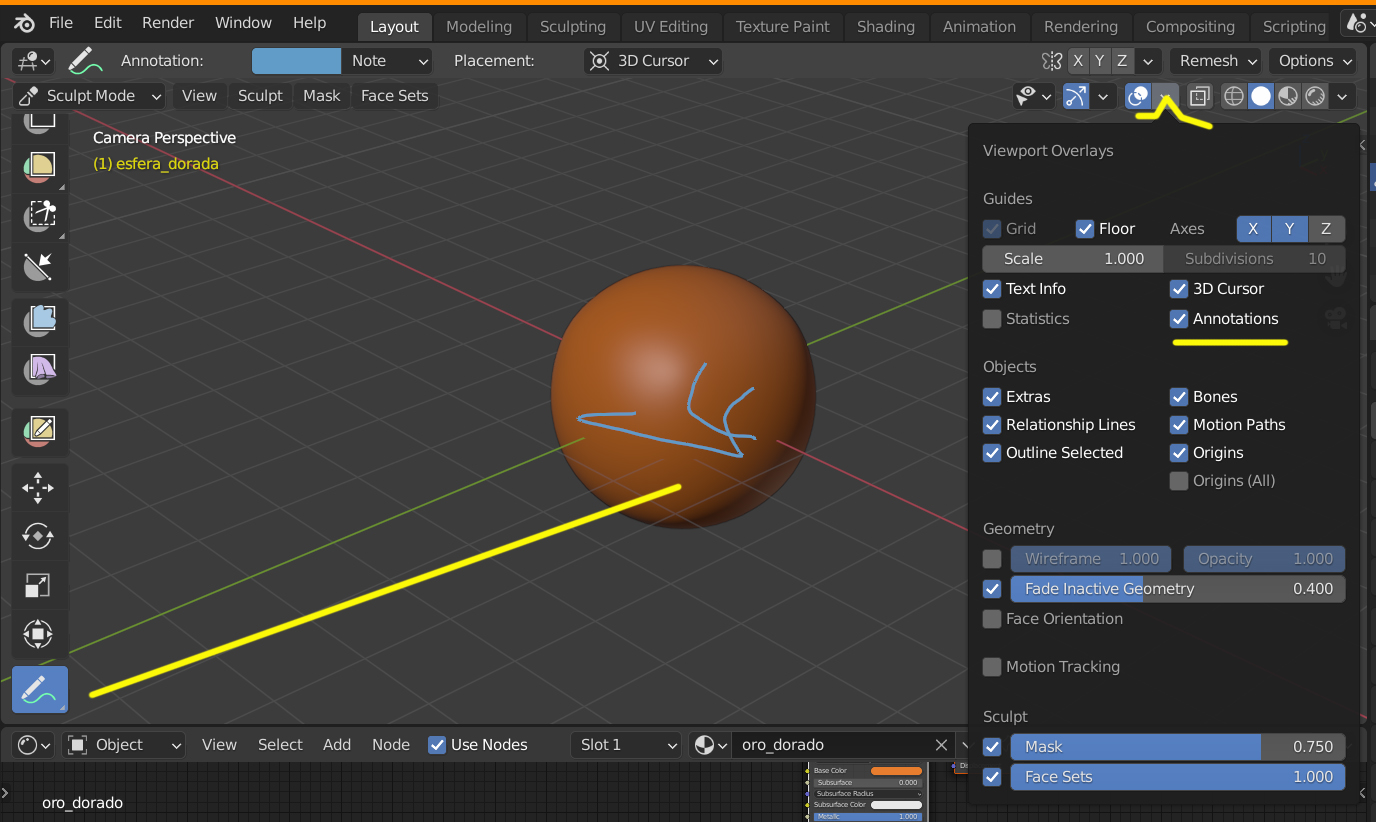This screenshot has width=1376, height=822.
Task: Toggle X-Ray display in viewport header
Action: 1200,96
